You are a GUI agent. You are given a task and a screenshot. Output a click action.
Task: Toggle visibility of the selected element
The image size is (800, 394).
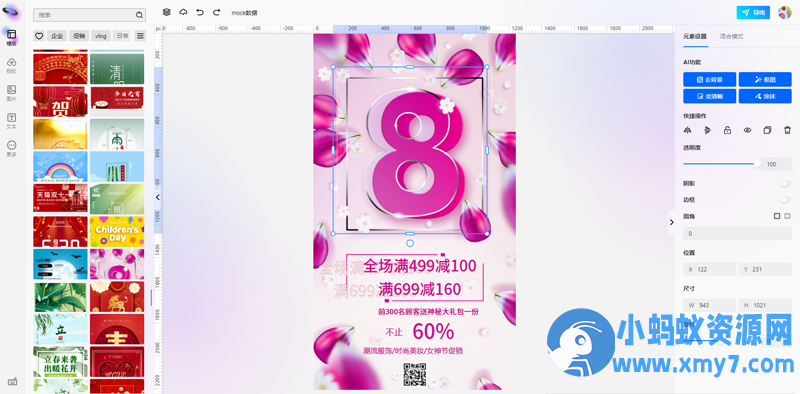(x=747, y=130)
